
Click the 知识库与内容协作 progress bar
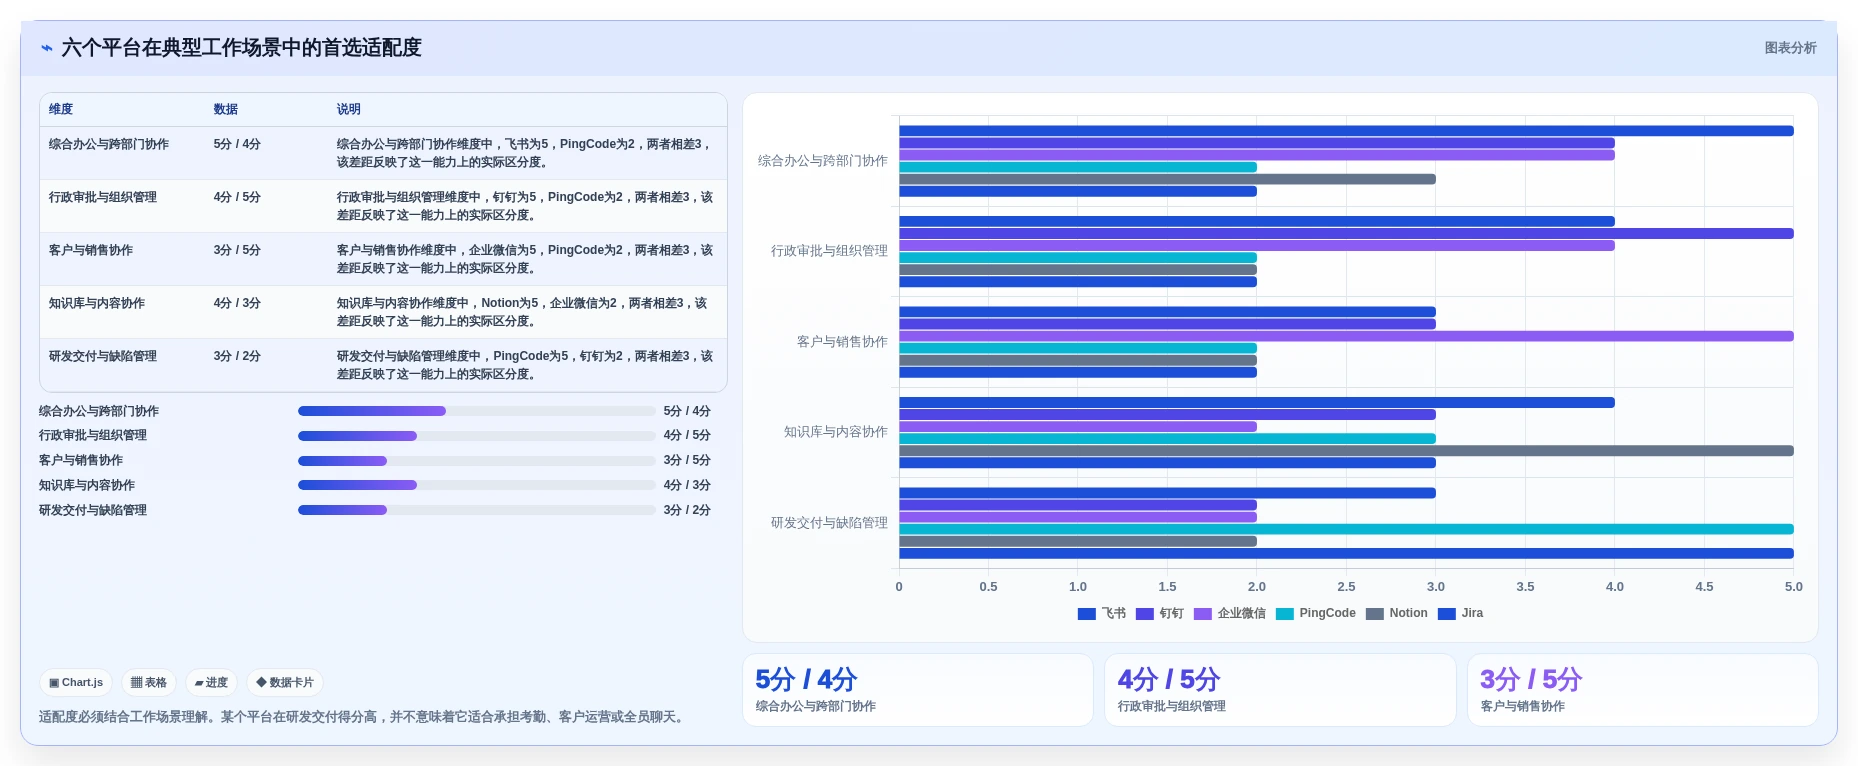476,485
